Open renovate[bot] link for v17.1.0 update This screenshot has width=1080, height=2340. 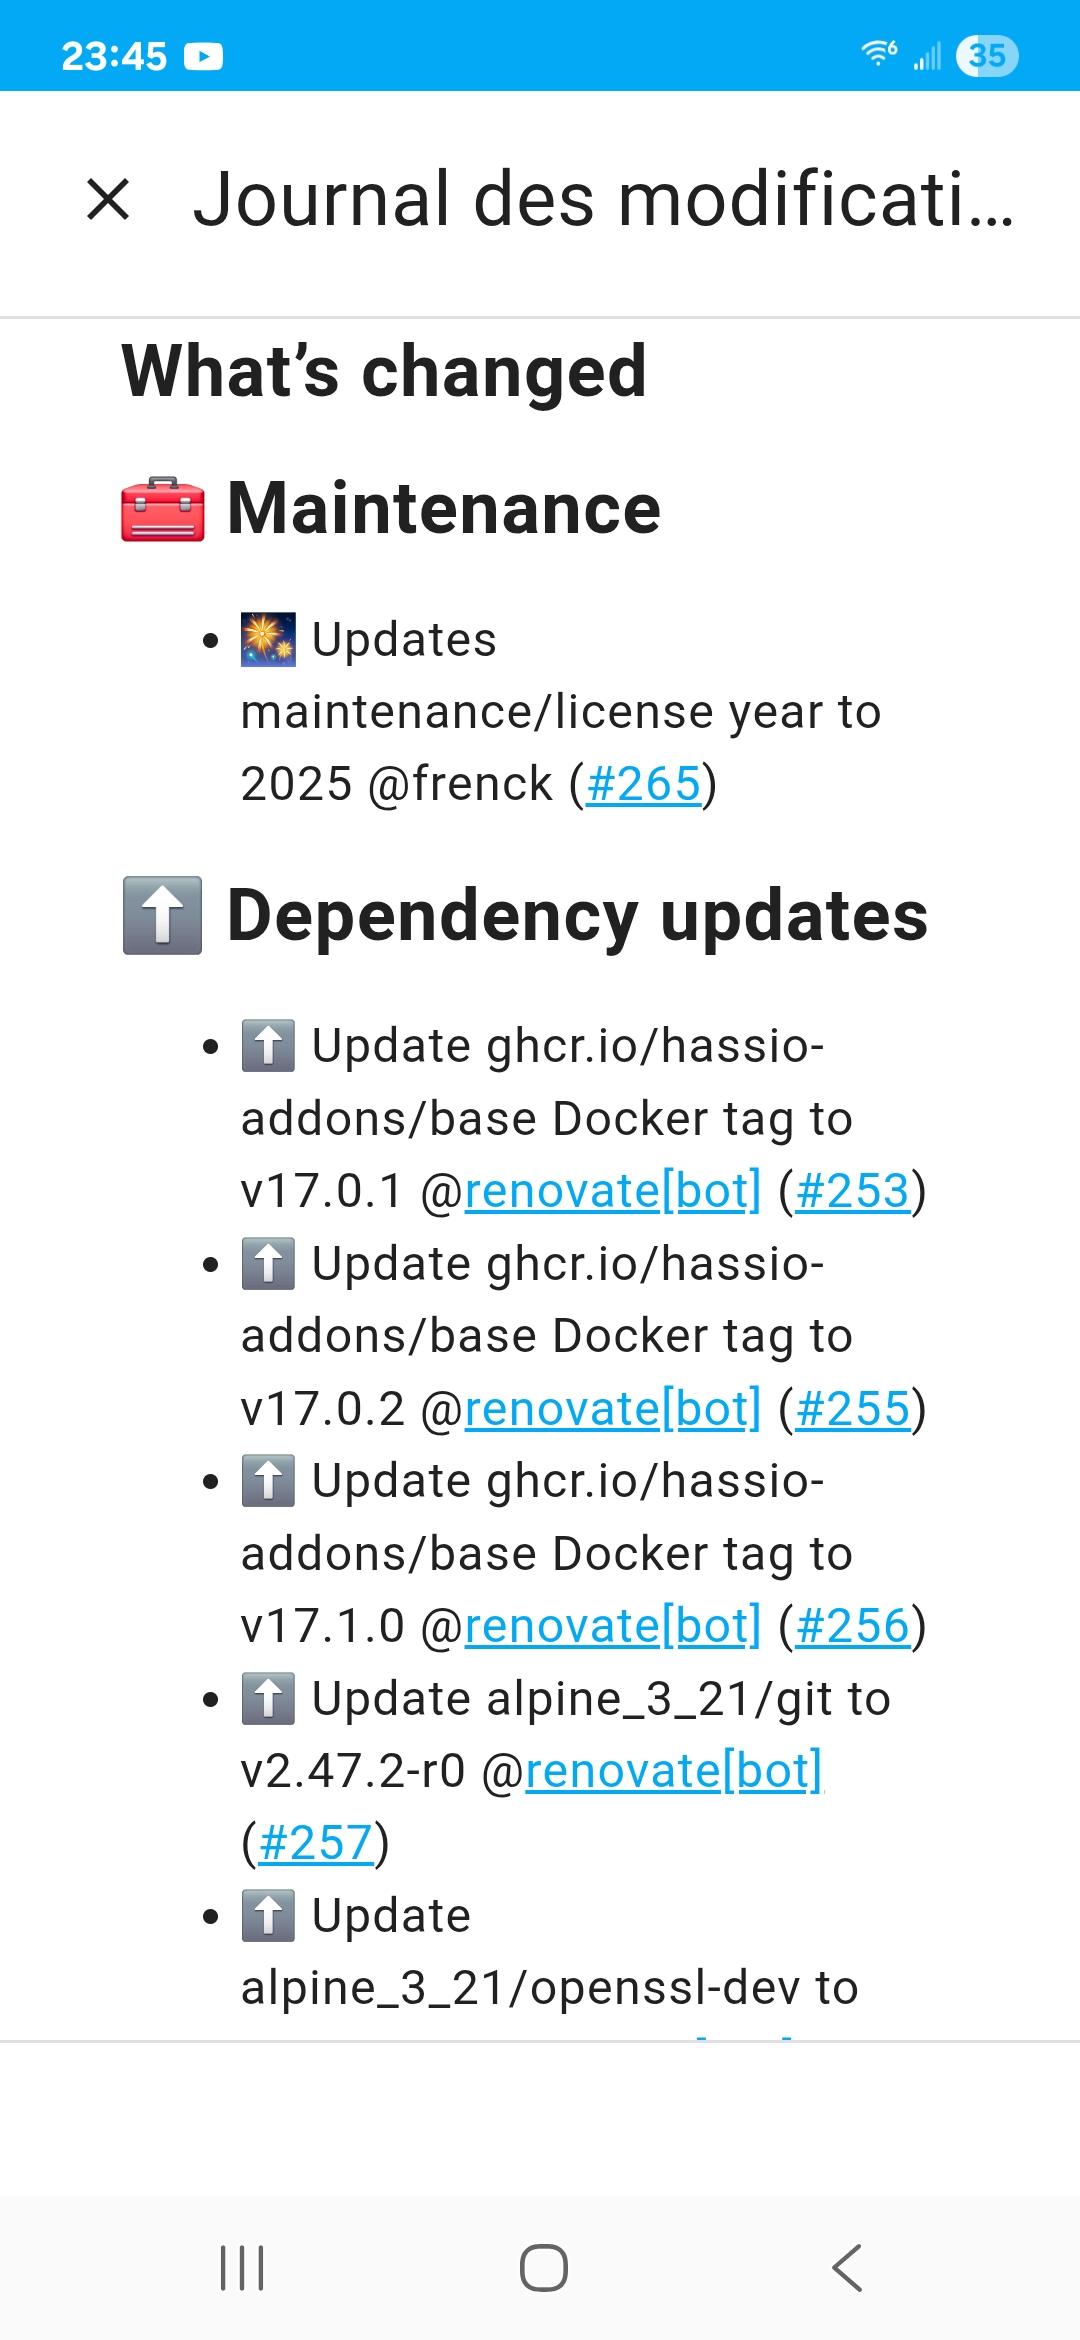pos(613,1625)
